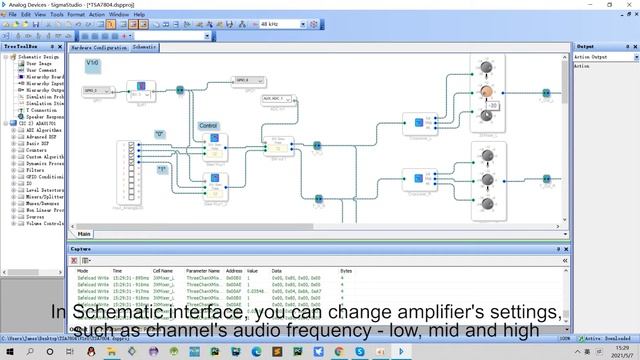The image size is (640, 360).
Task: Click the Schematic Design tree icon
Action: (x=13, y=57)
